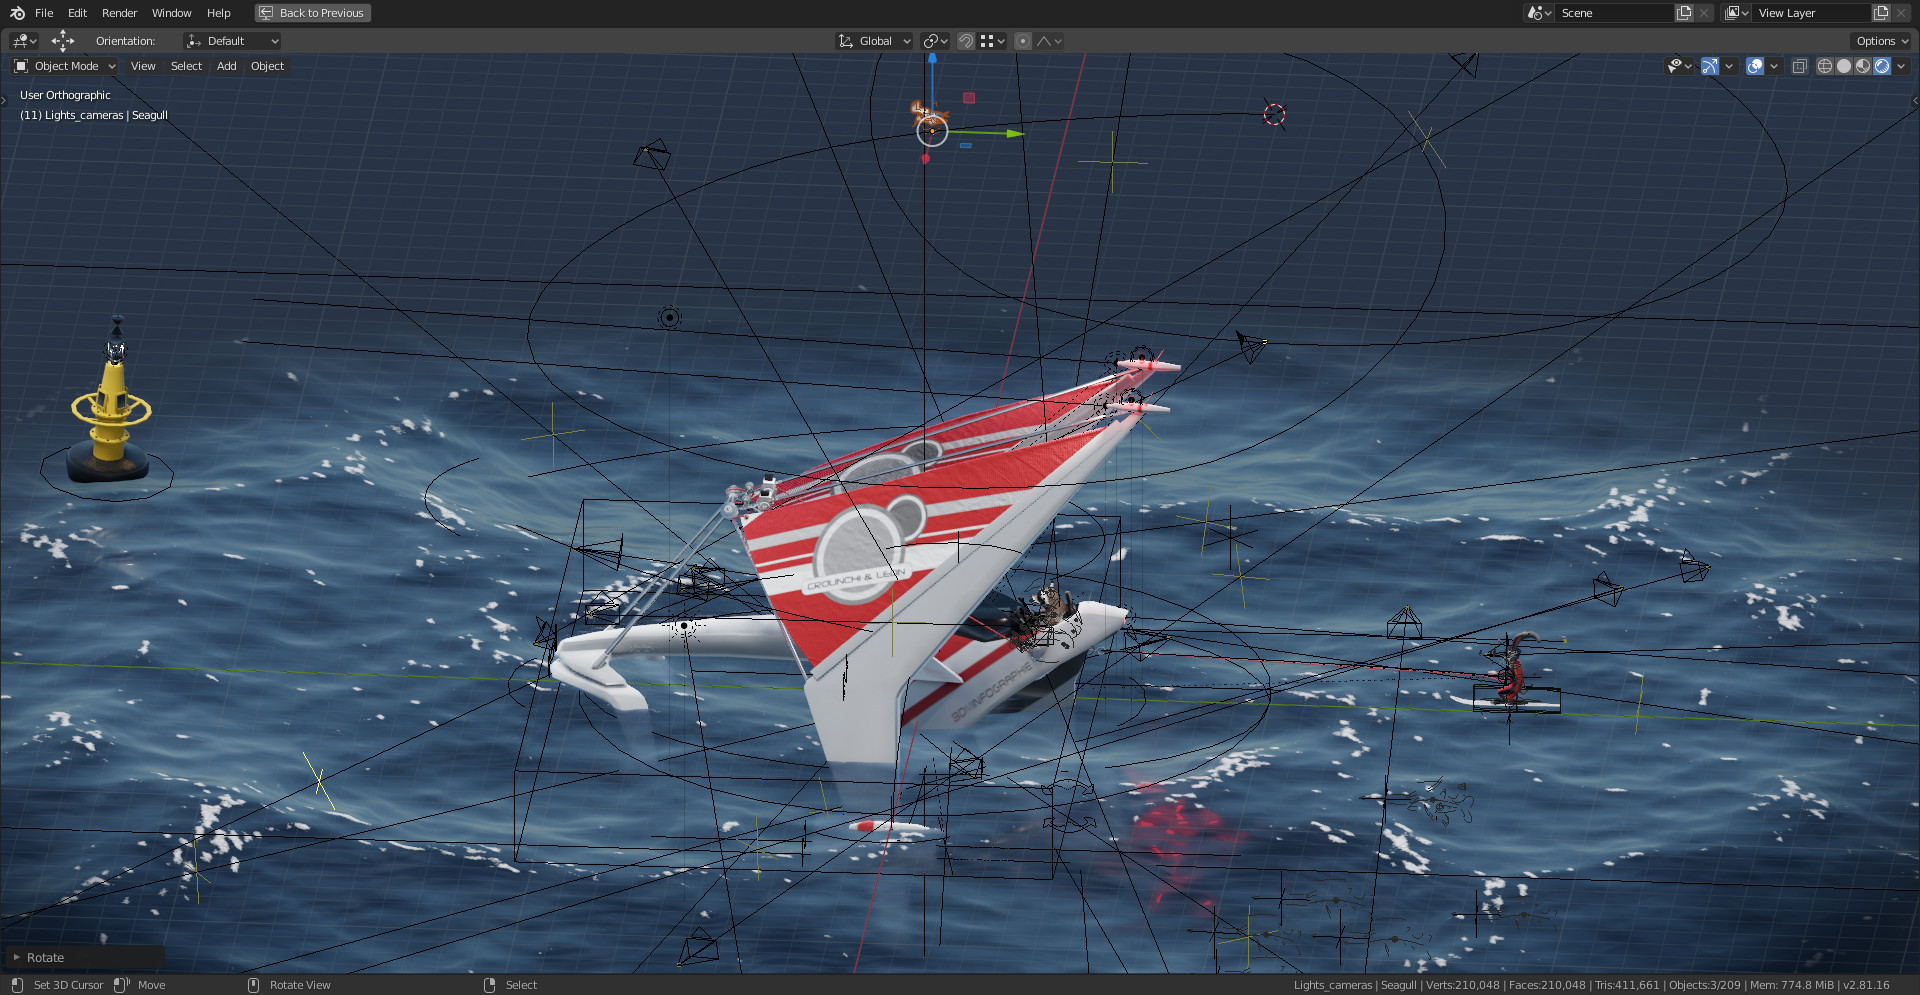This screenshot has height=995, width=1920.
Task: Open the Render menu
Action: pyautogui.click(x=119, y=13)
